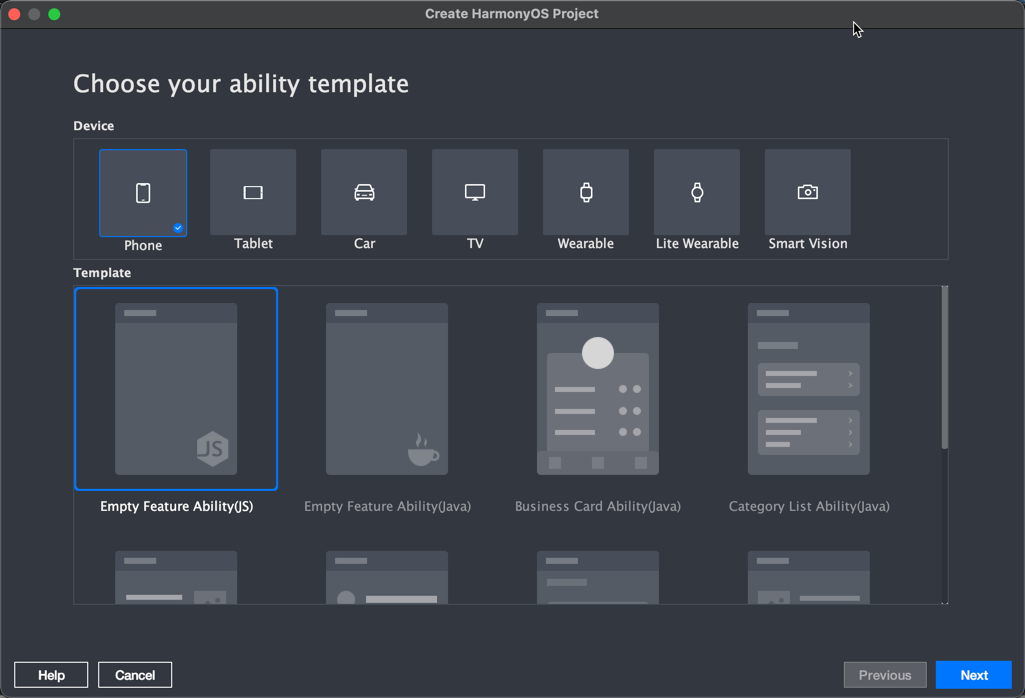This screenshot has height=698, width=1025.
Task: Pick the Smart Vision camera icon
Action: (808, 192)
